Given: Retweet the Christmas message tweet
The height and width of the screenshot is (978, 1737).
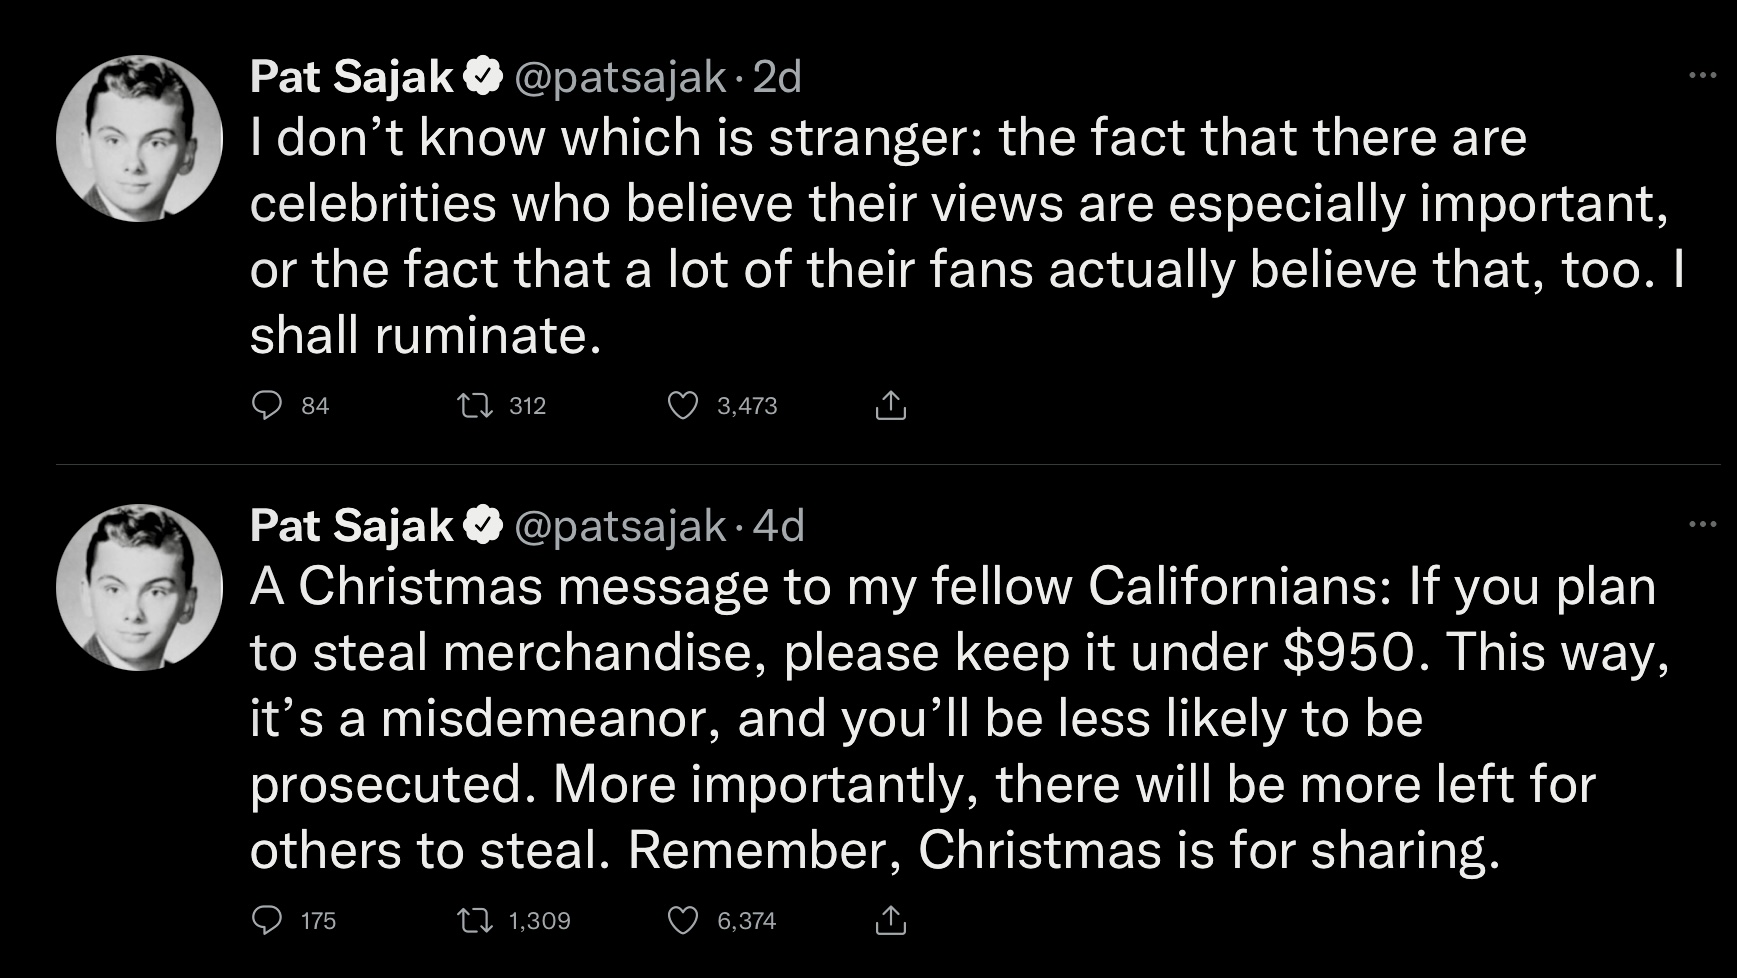Looking at the screenshot, I should 474,920.
